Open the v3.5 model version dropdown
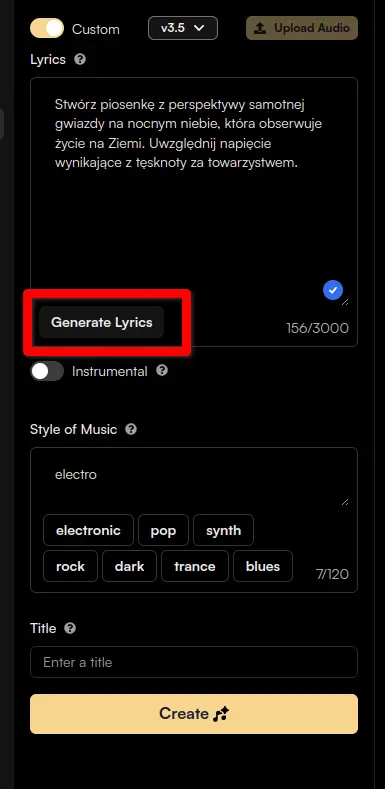 click(x=183, y=28)
